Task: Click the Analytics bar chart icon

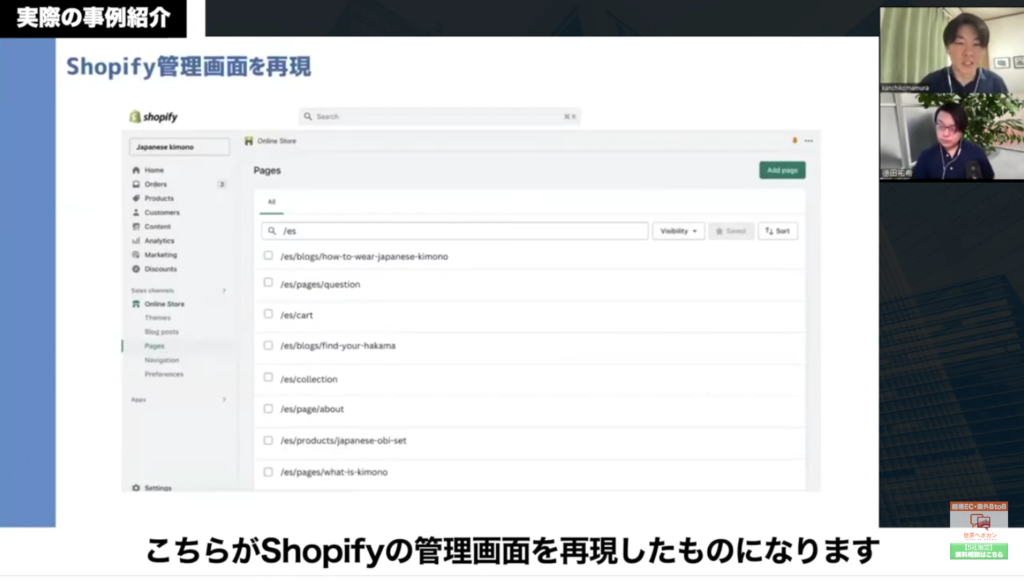Action: pyautogui.click(x=136, y=241)
